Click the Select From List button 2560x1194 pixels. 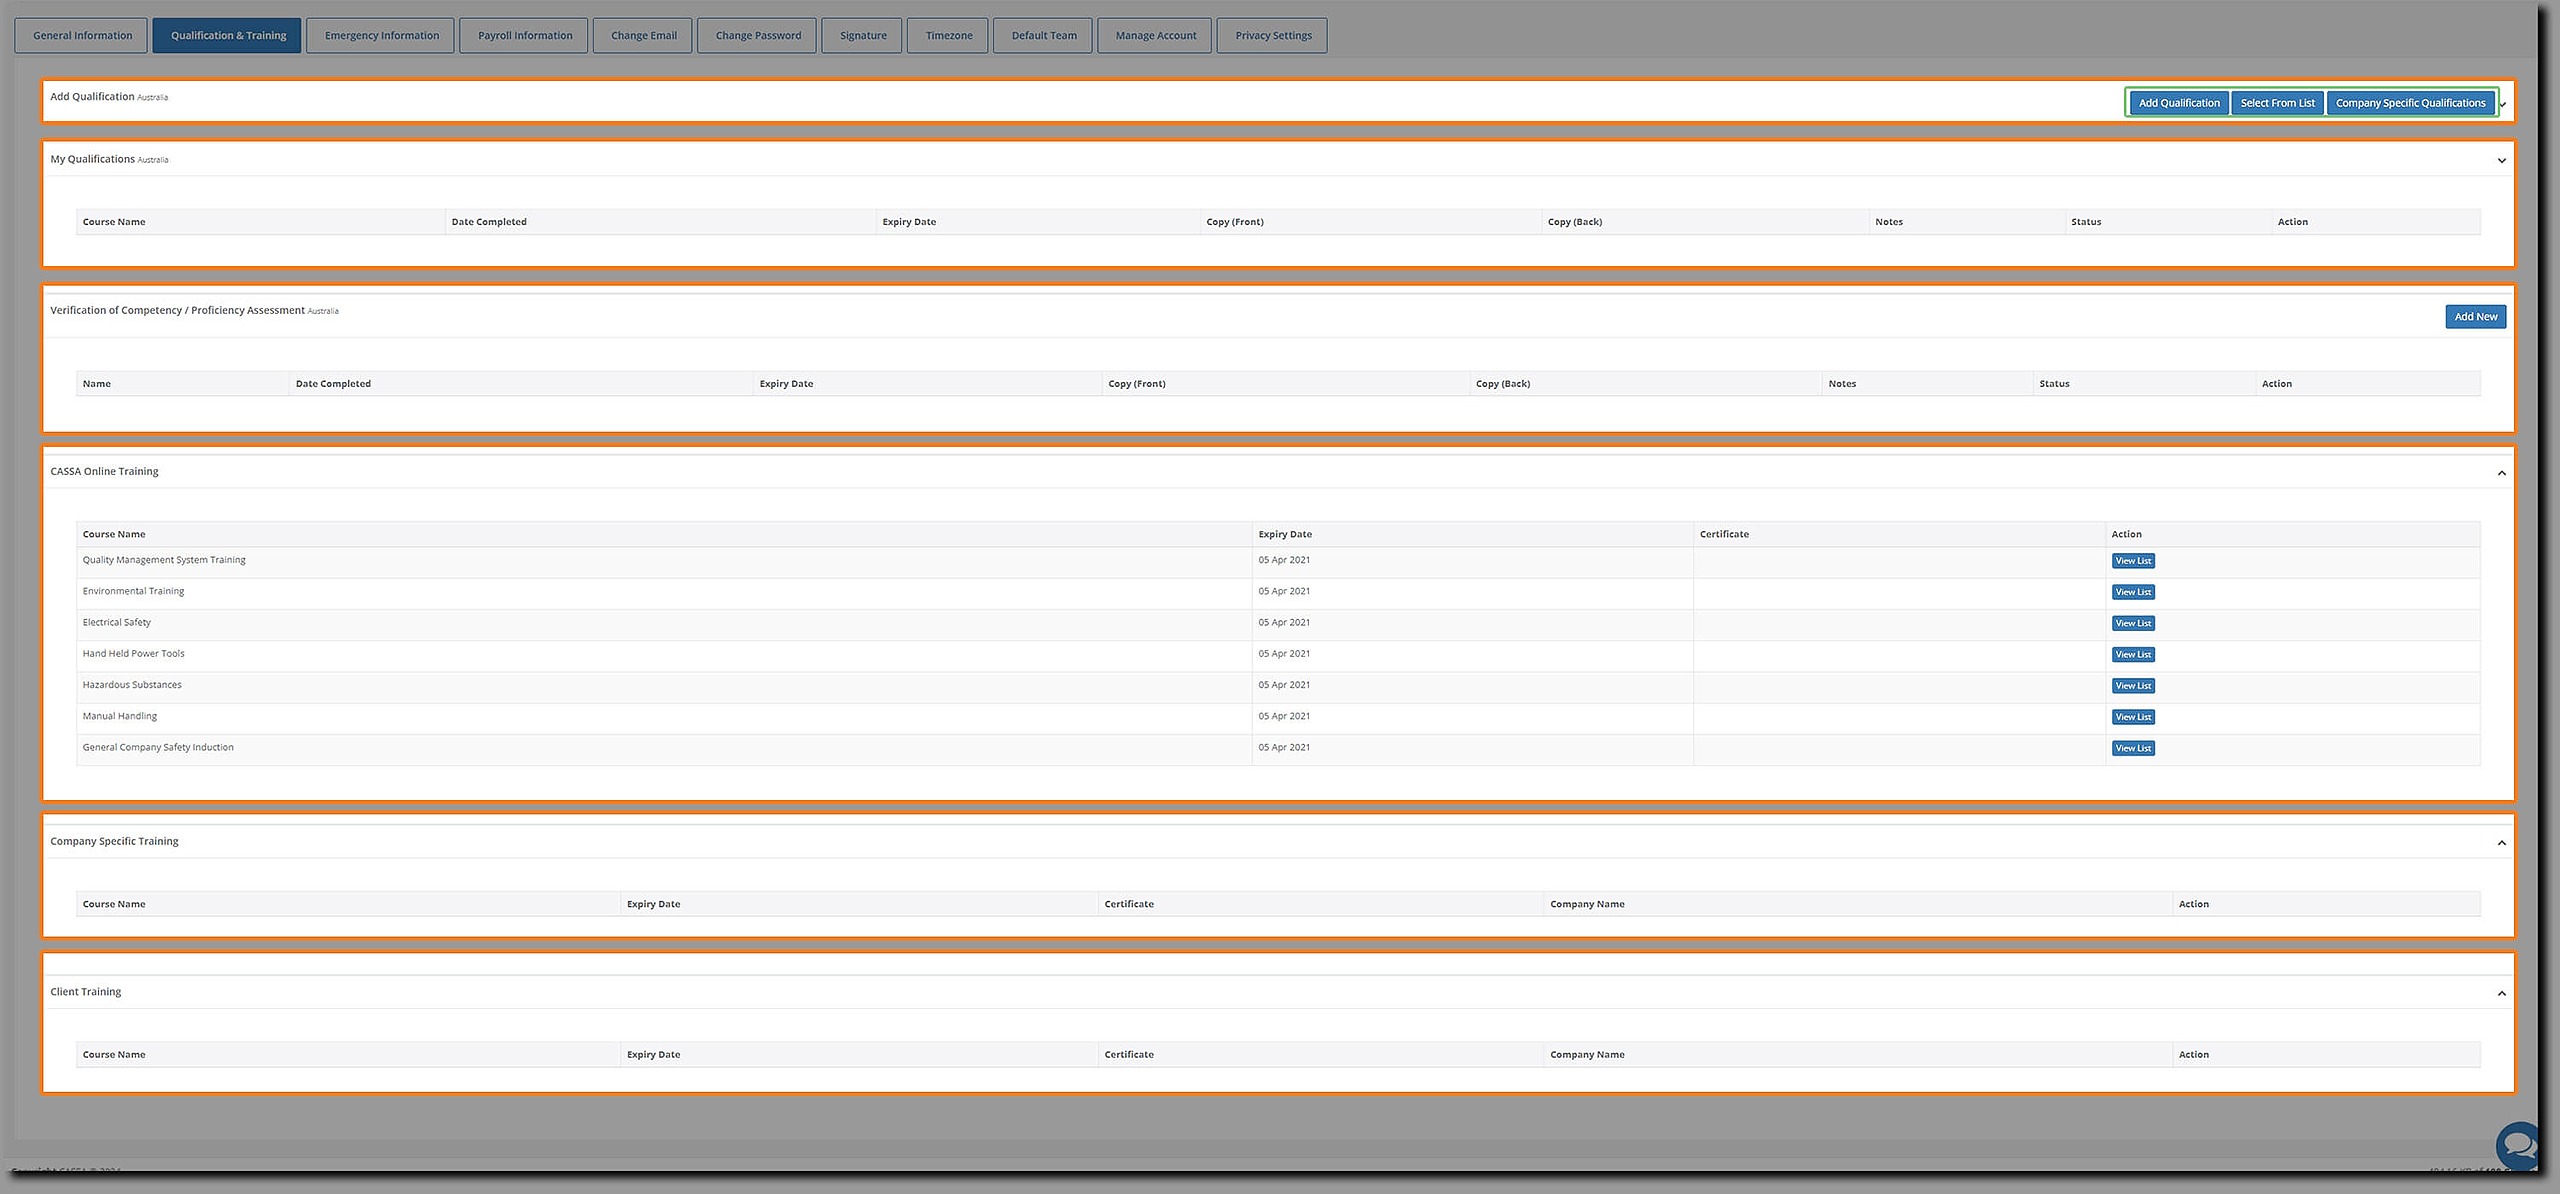click(2277, 103)
